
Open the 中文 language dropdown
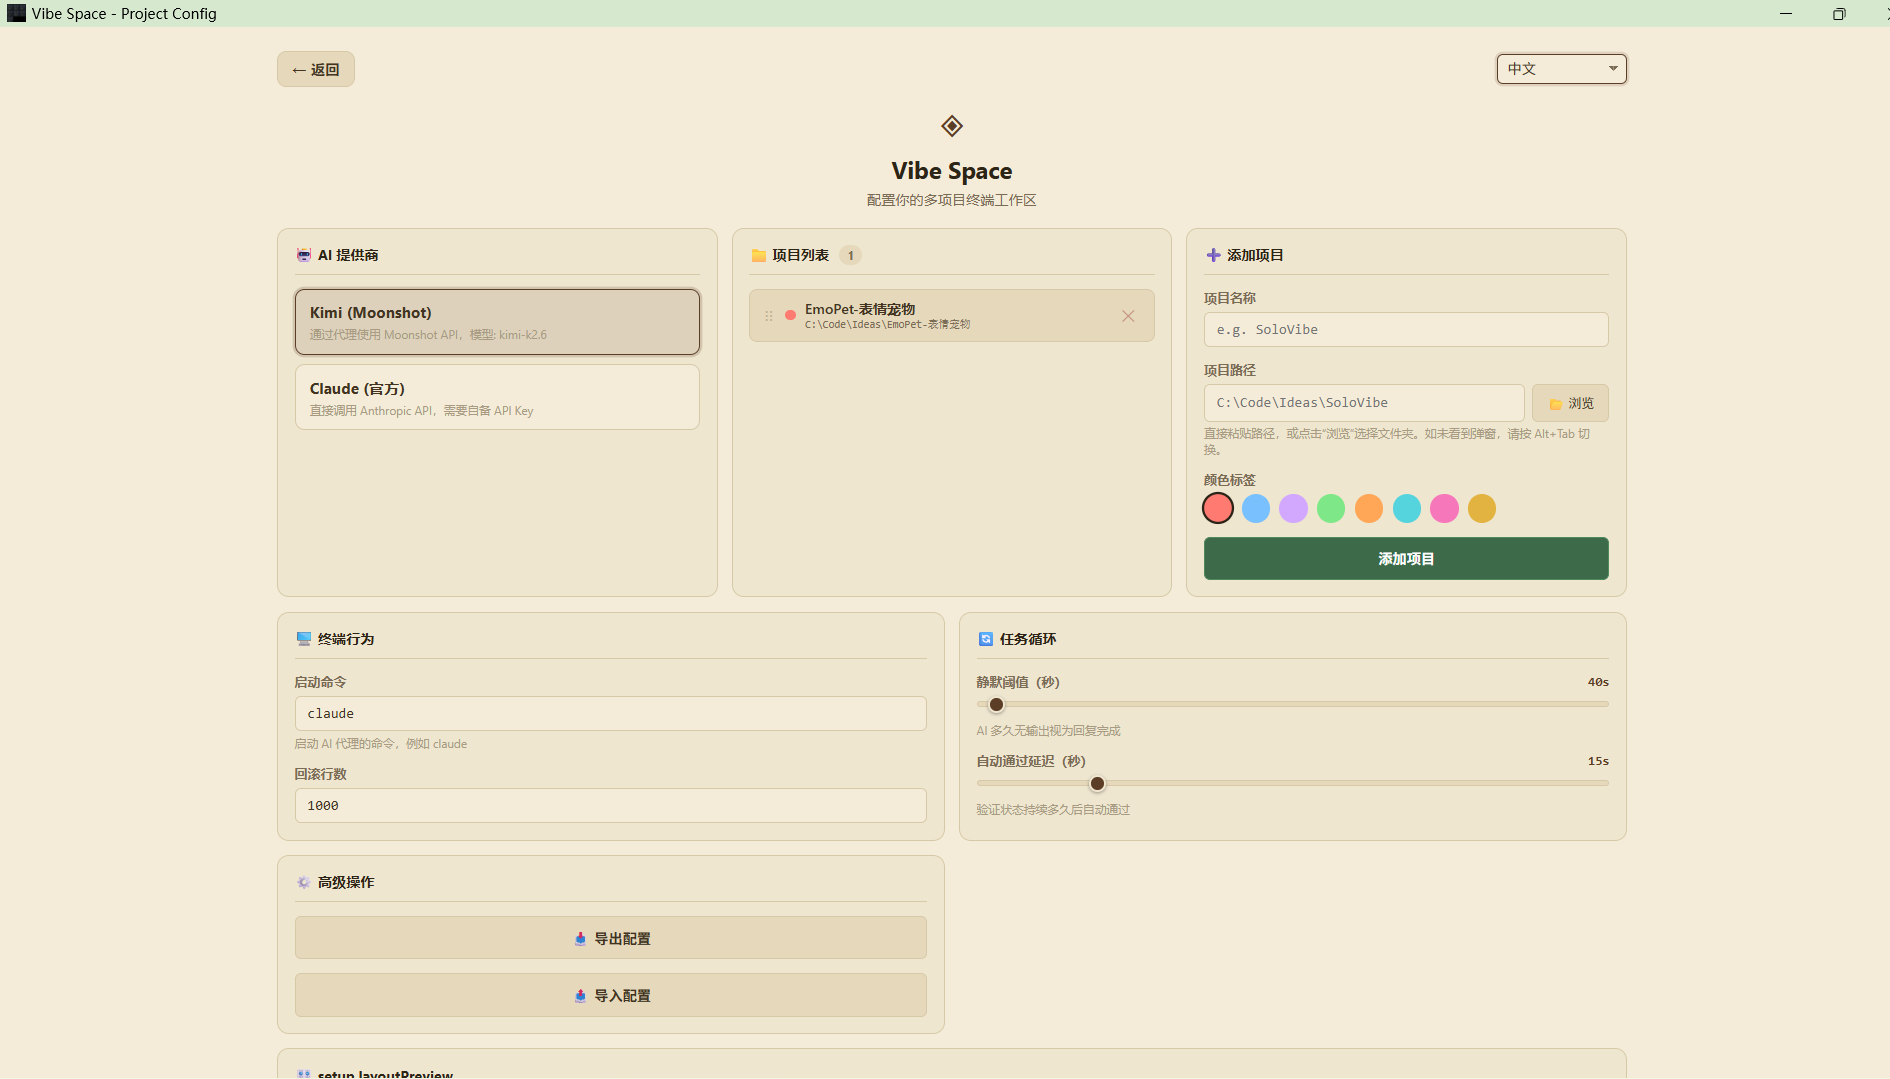[1561, 69]
